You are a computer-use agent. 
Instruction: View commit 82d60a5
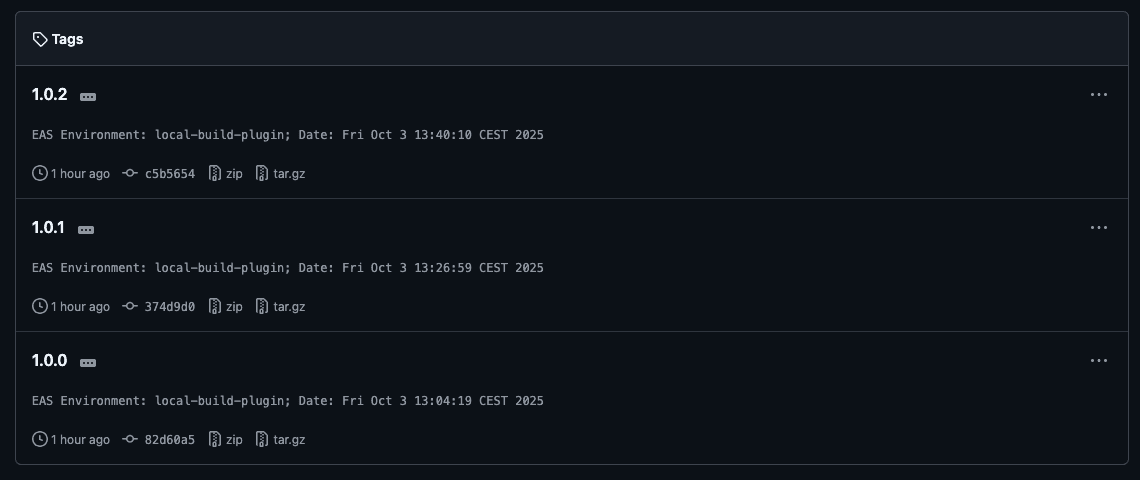tap(169, 440)
